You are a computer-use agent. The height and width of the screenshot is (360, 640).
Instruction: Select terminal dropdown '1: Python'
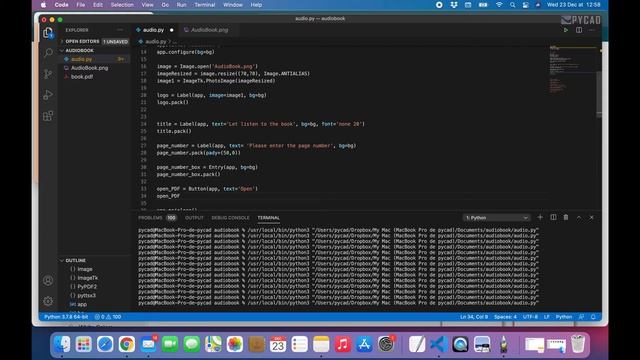[x=496, y=218]
